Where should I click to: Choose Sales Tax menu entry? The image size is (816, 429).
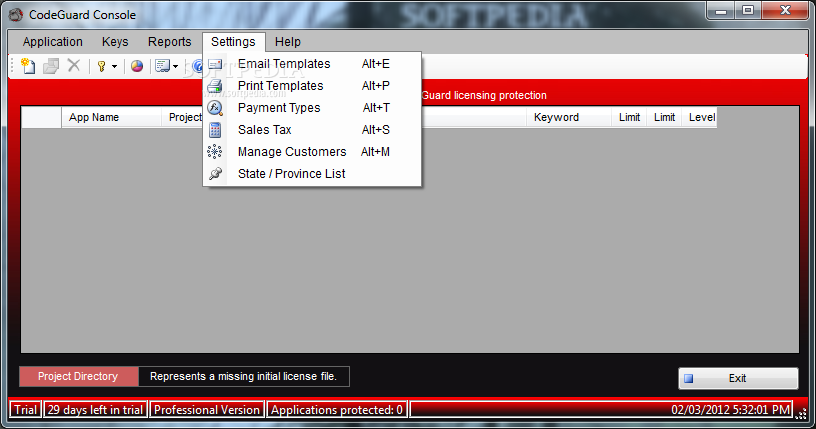point(312,130)
